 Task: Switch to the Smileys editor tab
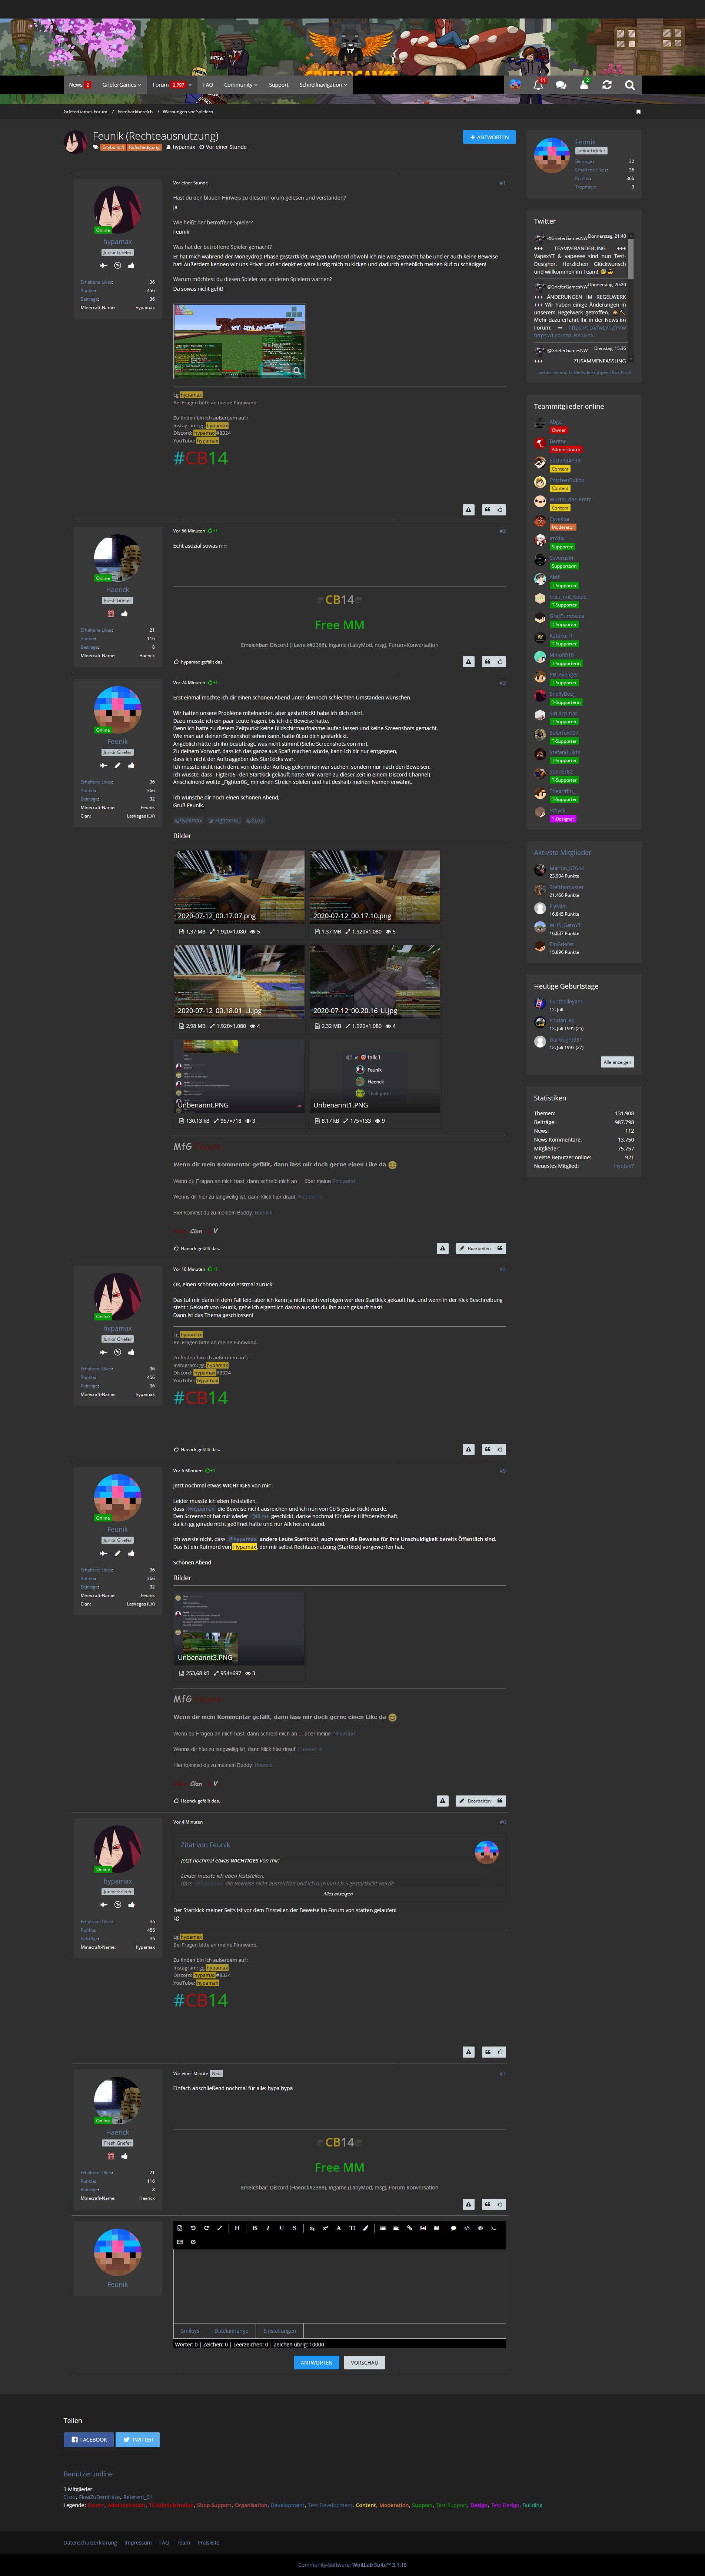190,2330
